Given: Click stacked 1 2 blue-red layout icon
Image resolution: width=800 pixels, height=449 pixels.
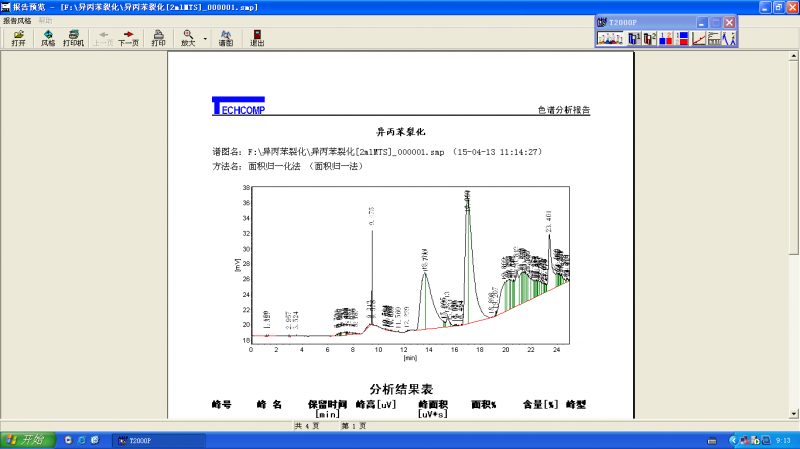Looking at the screenshot, I should coord(682,38).
